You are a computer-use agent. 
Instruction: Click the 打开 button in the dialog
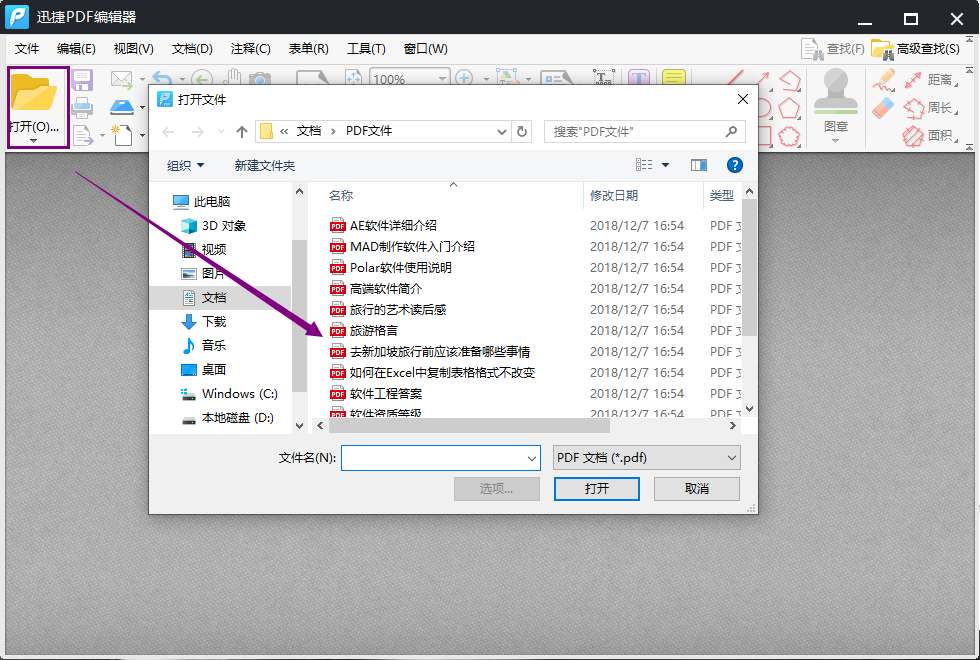pos(596,489)
